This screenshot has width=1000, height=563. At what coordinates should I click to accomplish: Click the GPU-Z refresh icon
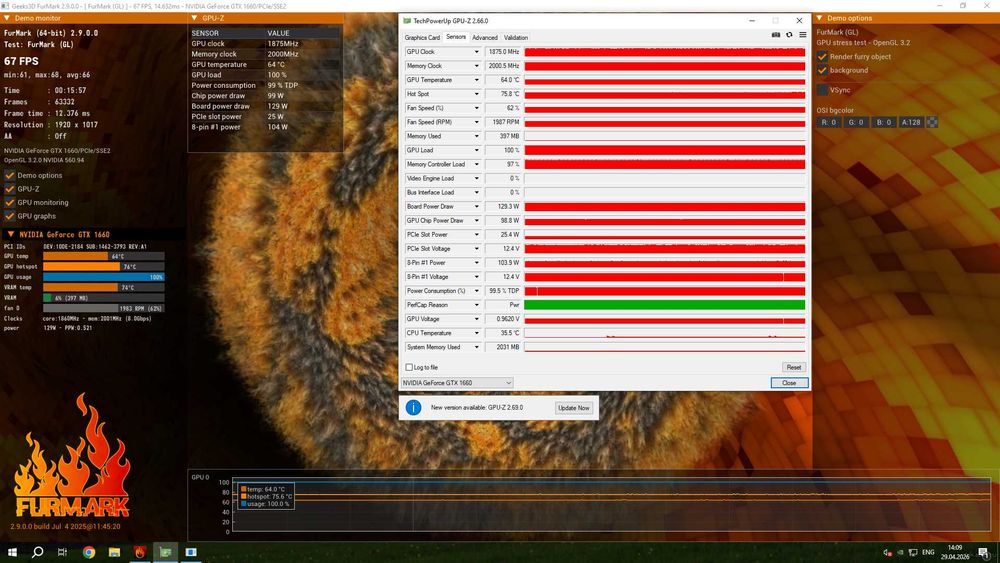(789, 35)
